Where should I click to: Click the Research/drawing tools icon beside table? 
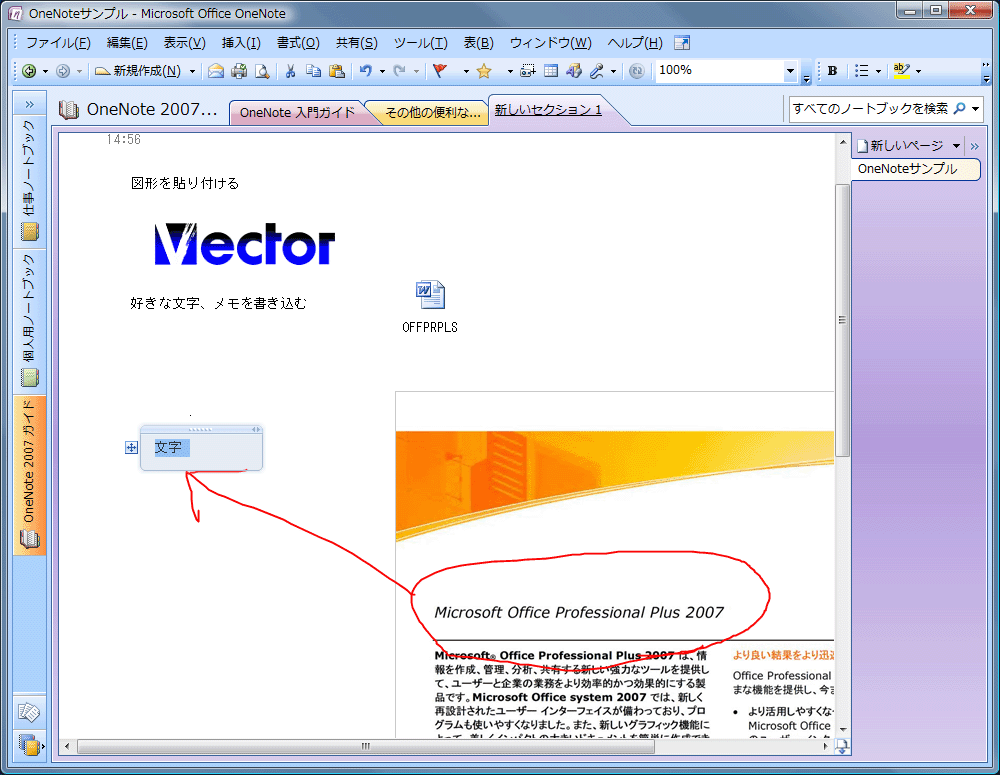[574, 71]
